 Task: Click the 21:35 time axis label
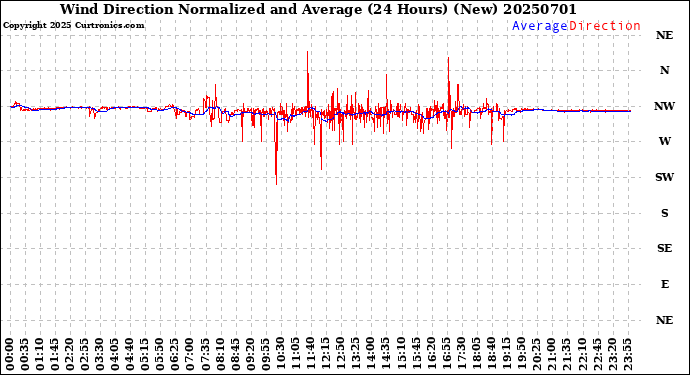[566, 355]
